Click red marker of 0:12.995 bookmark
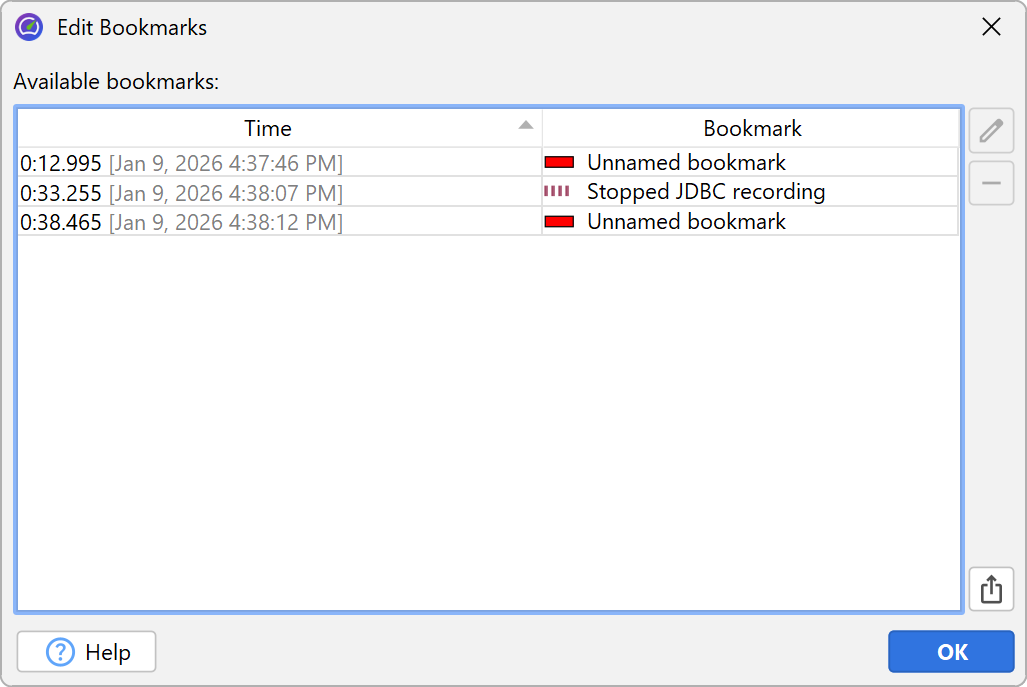Image resolution: width=1027 pixels, height=687 pixels. point(559,162)
